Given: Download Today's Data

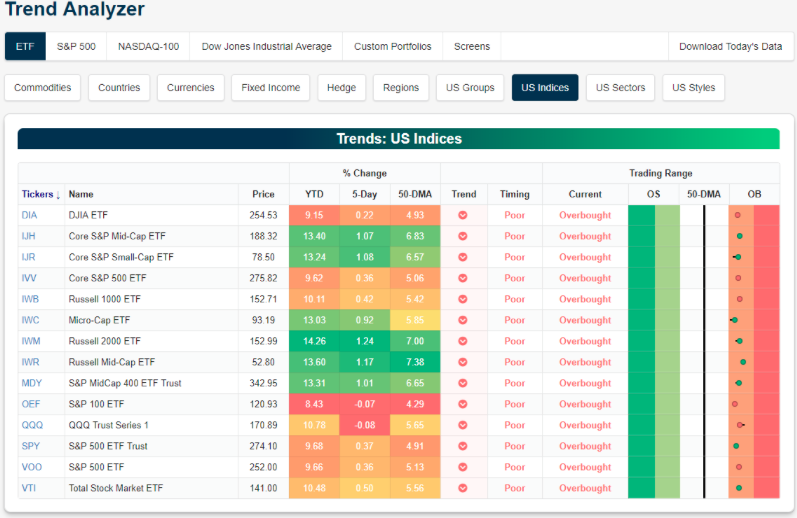Looking at the screenshot, I should (x=730, y=47).
